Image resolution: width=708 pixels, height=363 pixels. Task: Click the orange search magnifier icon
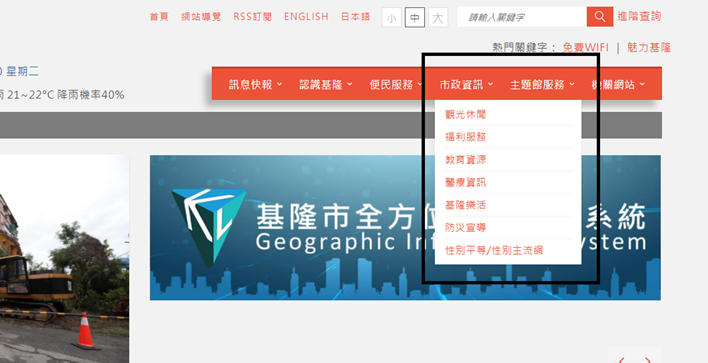coord(600,17)
